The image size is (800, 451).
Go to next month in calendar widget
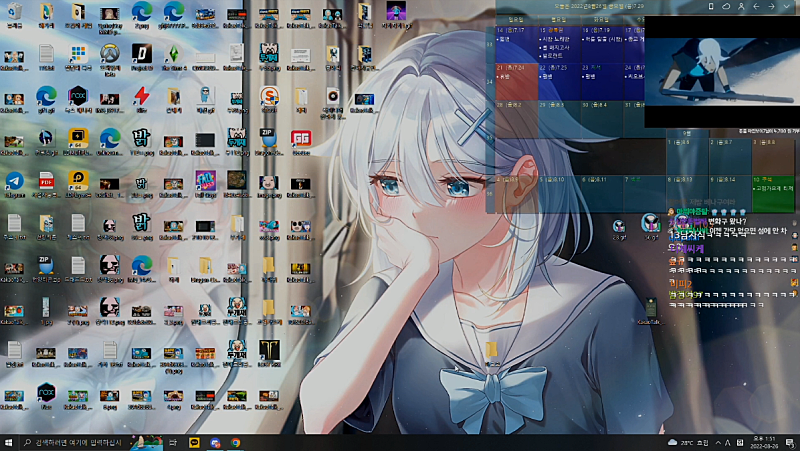771,6
